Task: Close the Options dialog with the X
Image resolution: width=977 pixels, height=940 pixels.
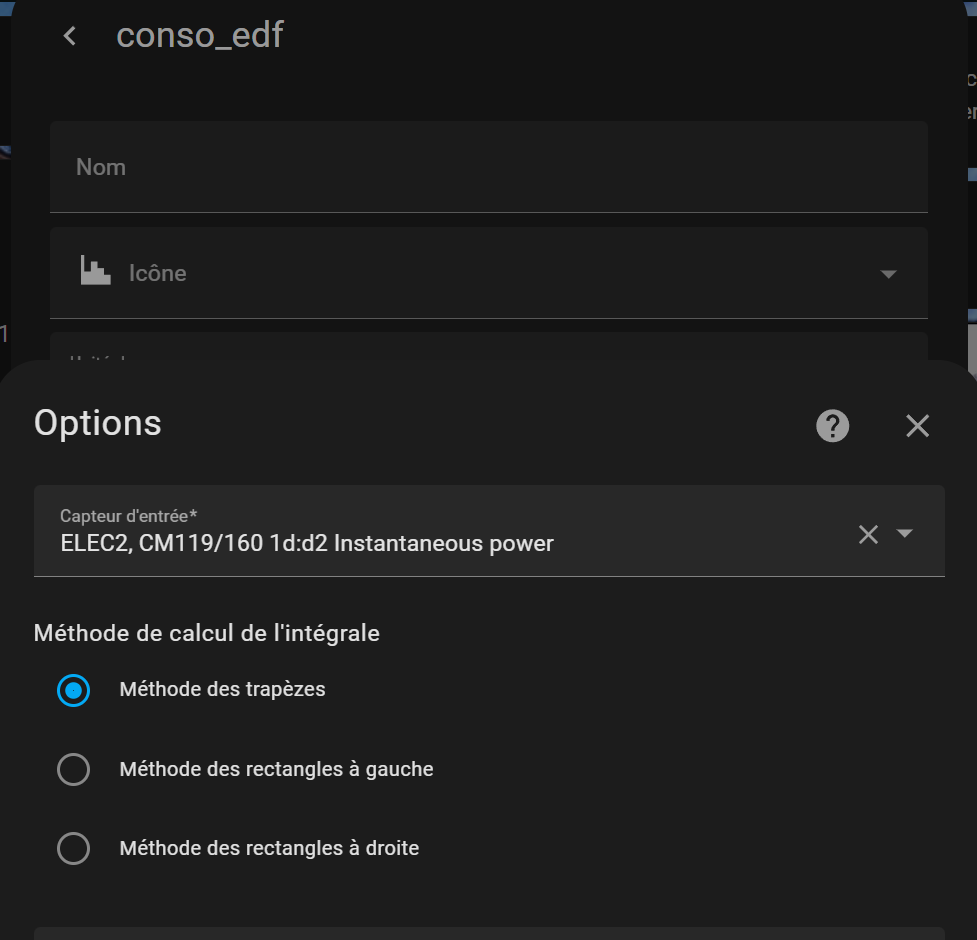Action: coord(917,426)
